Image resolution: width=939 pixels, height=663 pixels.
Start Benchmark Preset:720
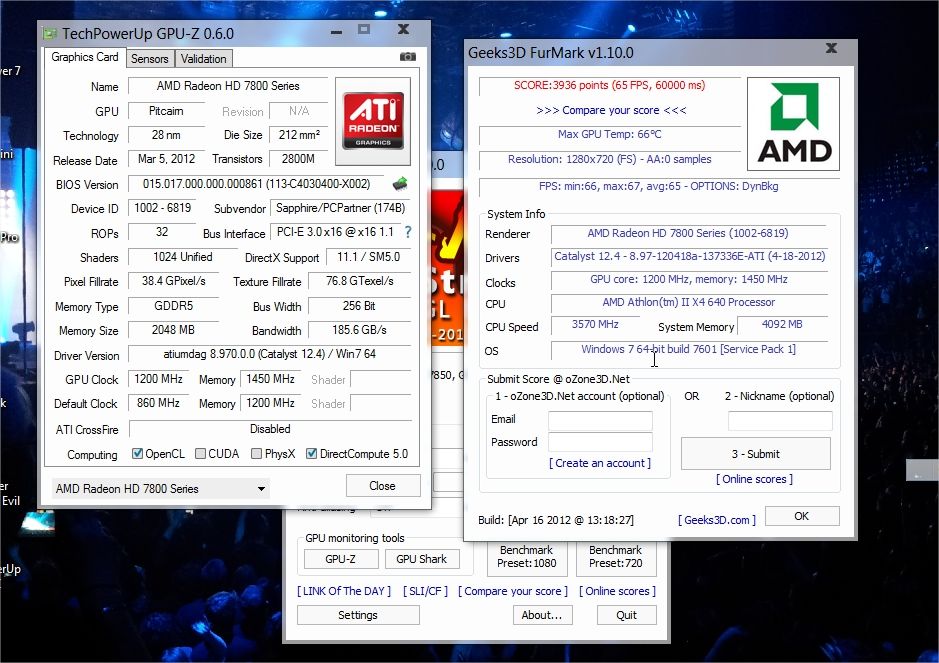coord(616,556)
